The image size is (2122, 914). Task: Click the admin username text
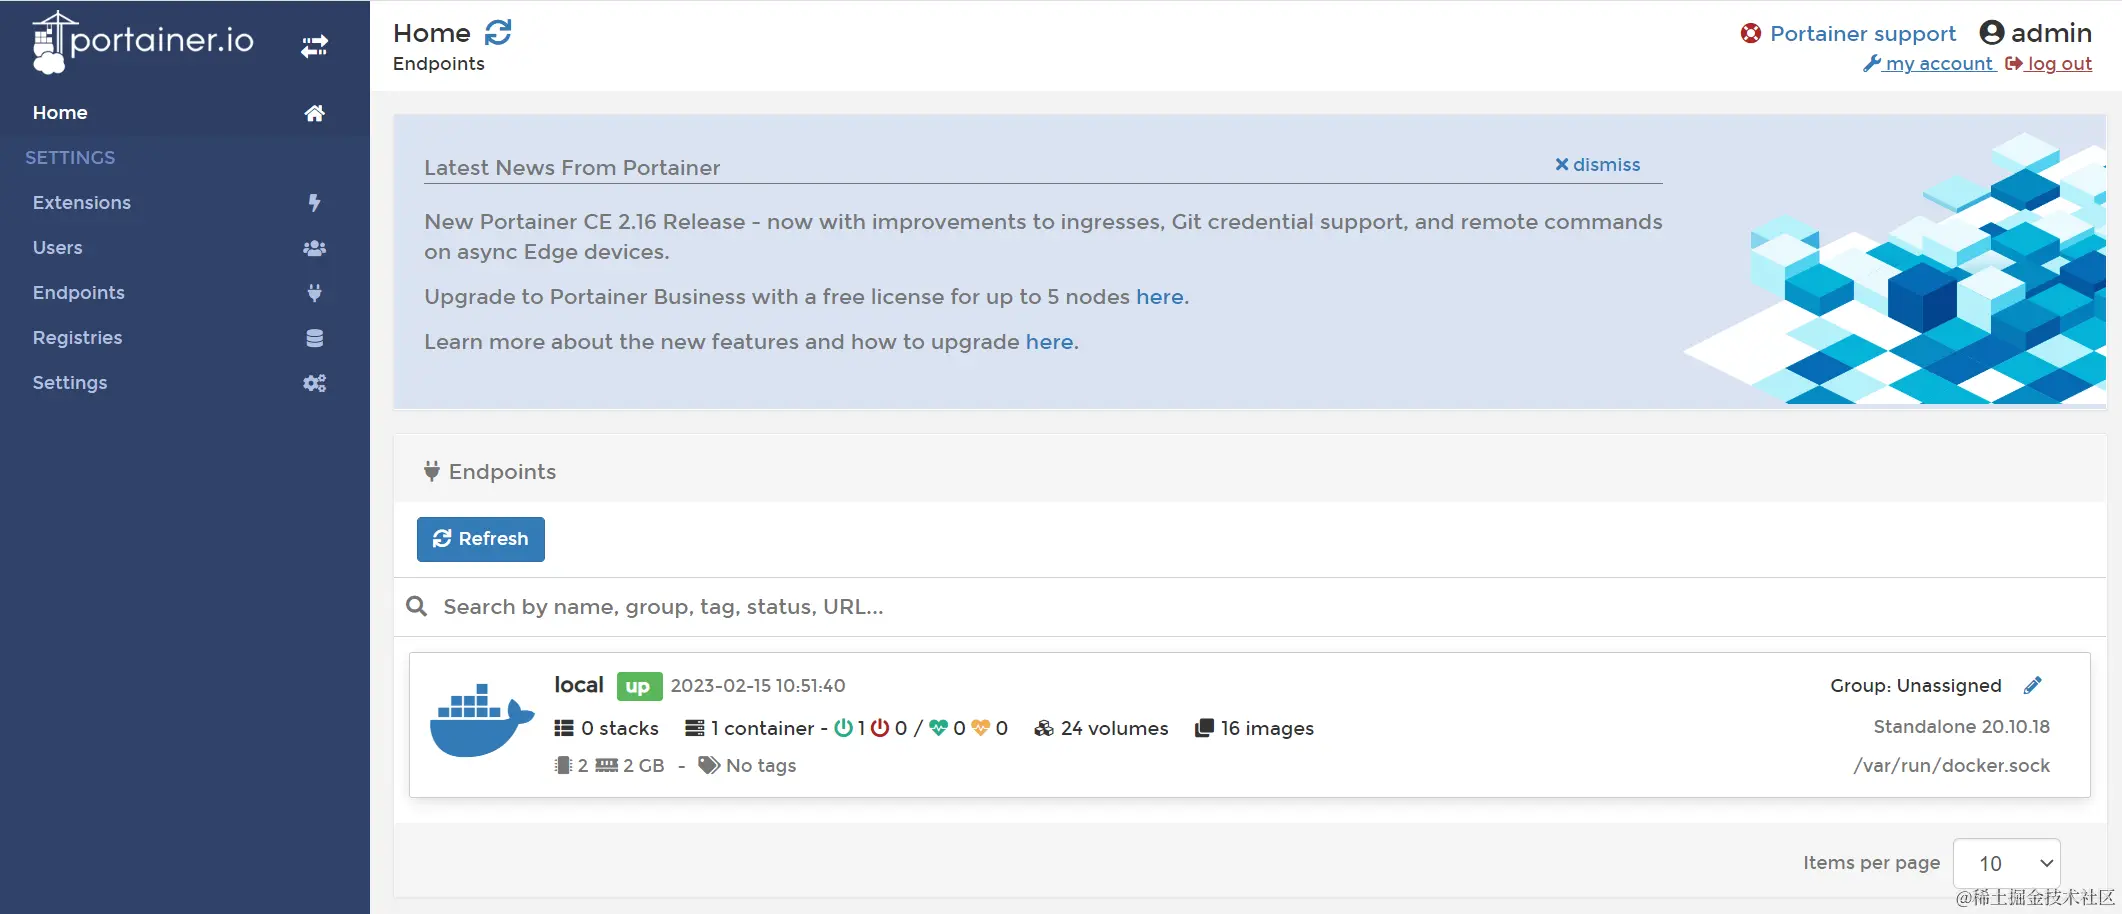2051,33
